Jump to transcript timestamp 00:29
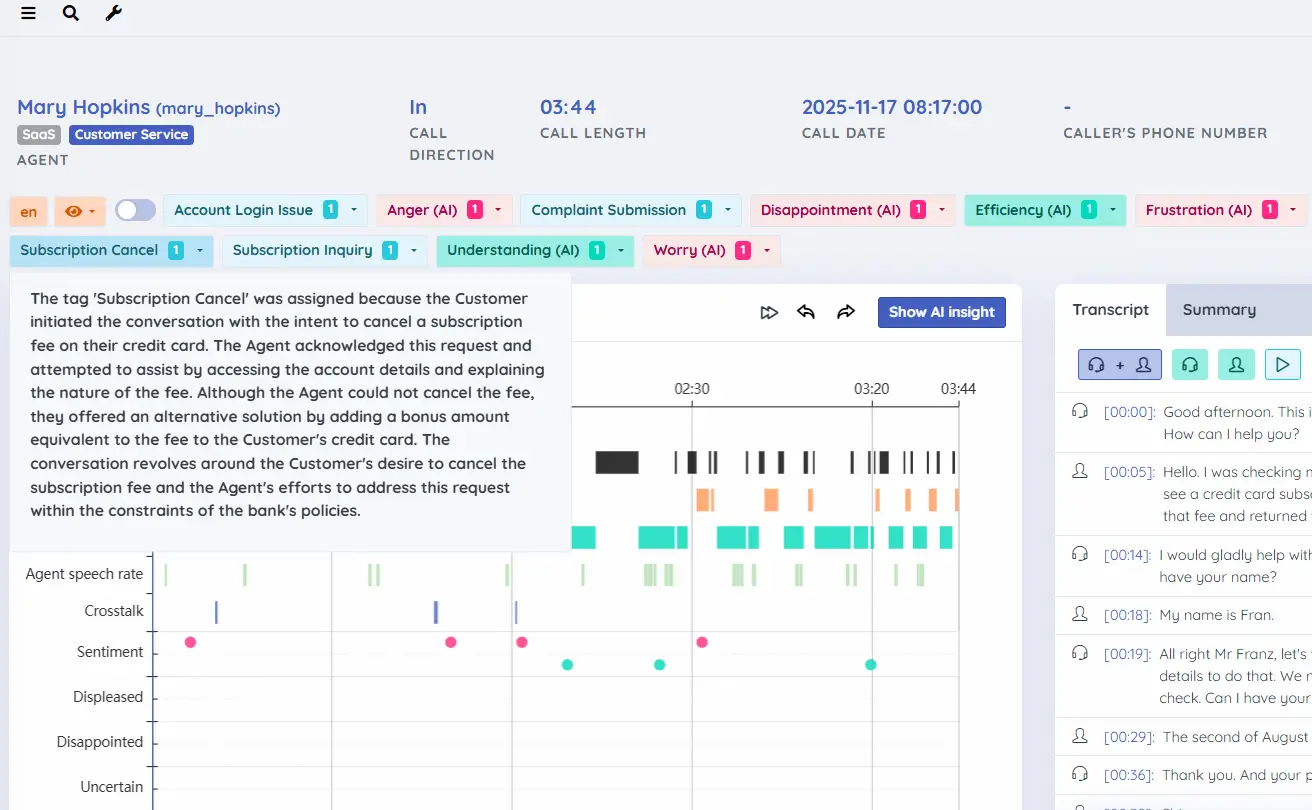The image size is (1312, 810). (x=1130, y=737)
